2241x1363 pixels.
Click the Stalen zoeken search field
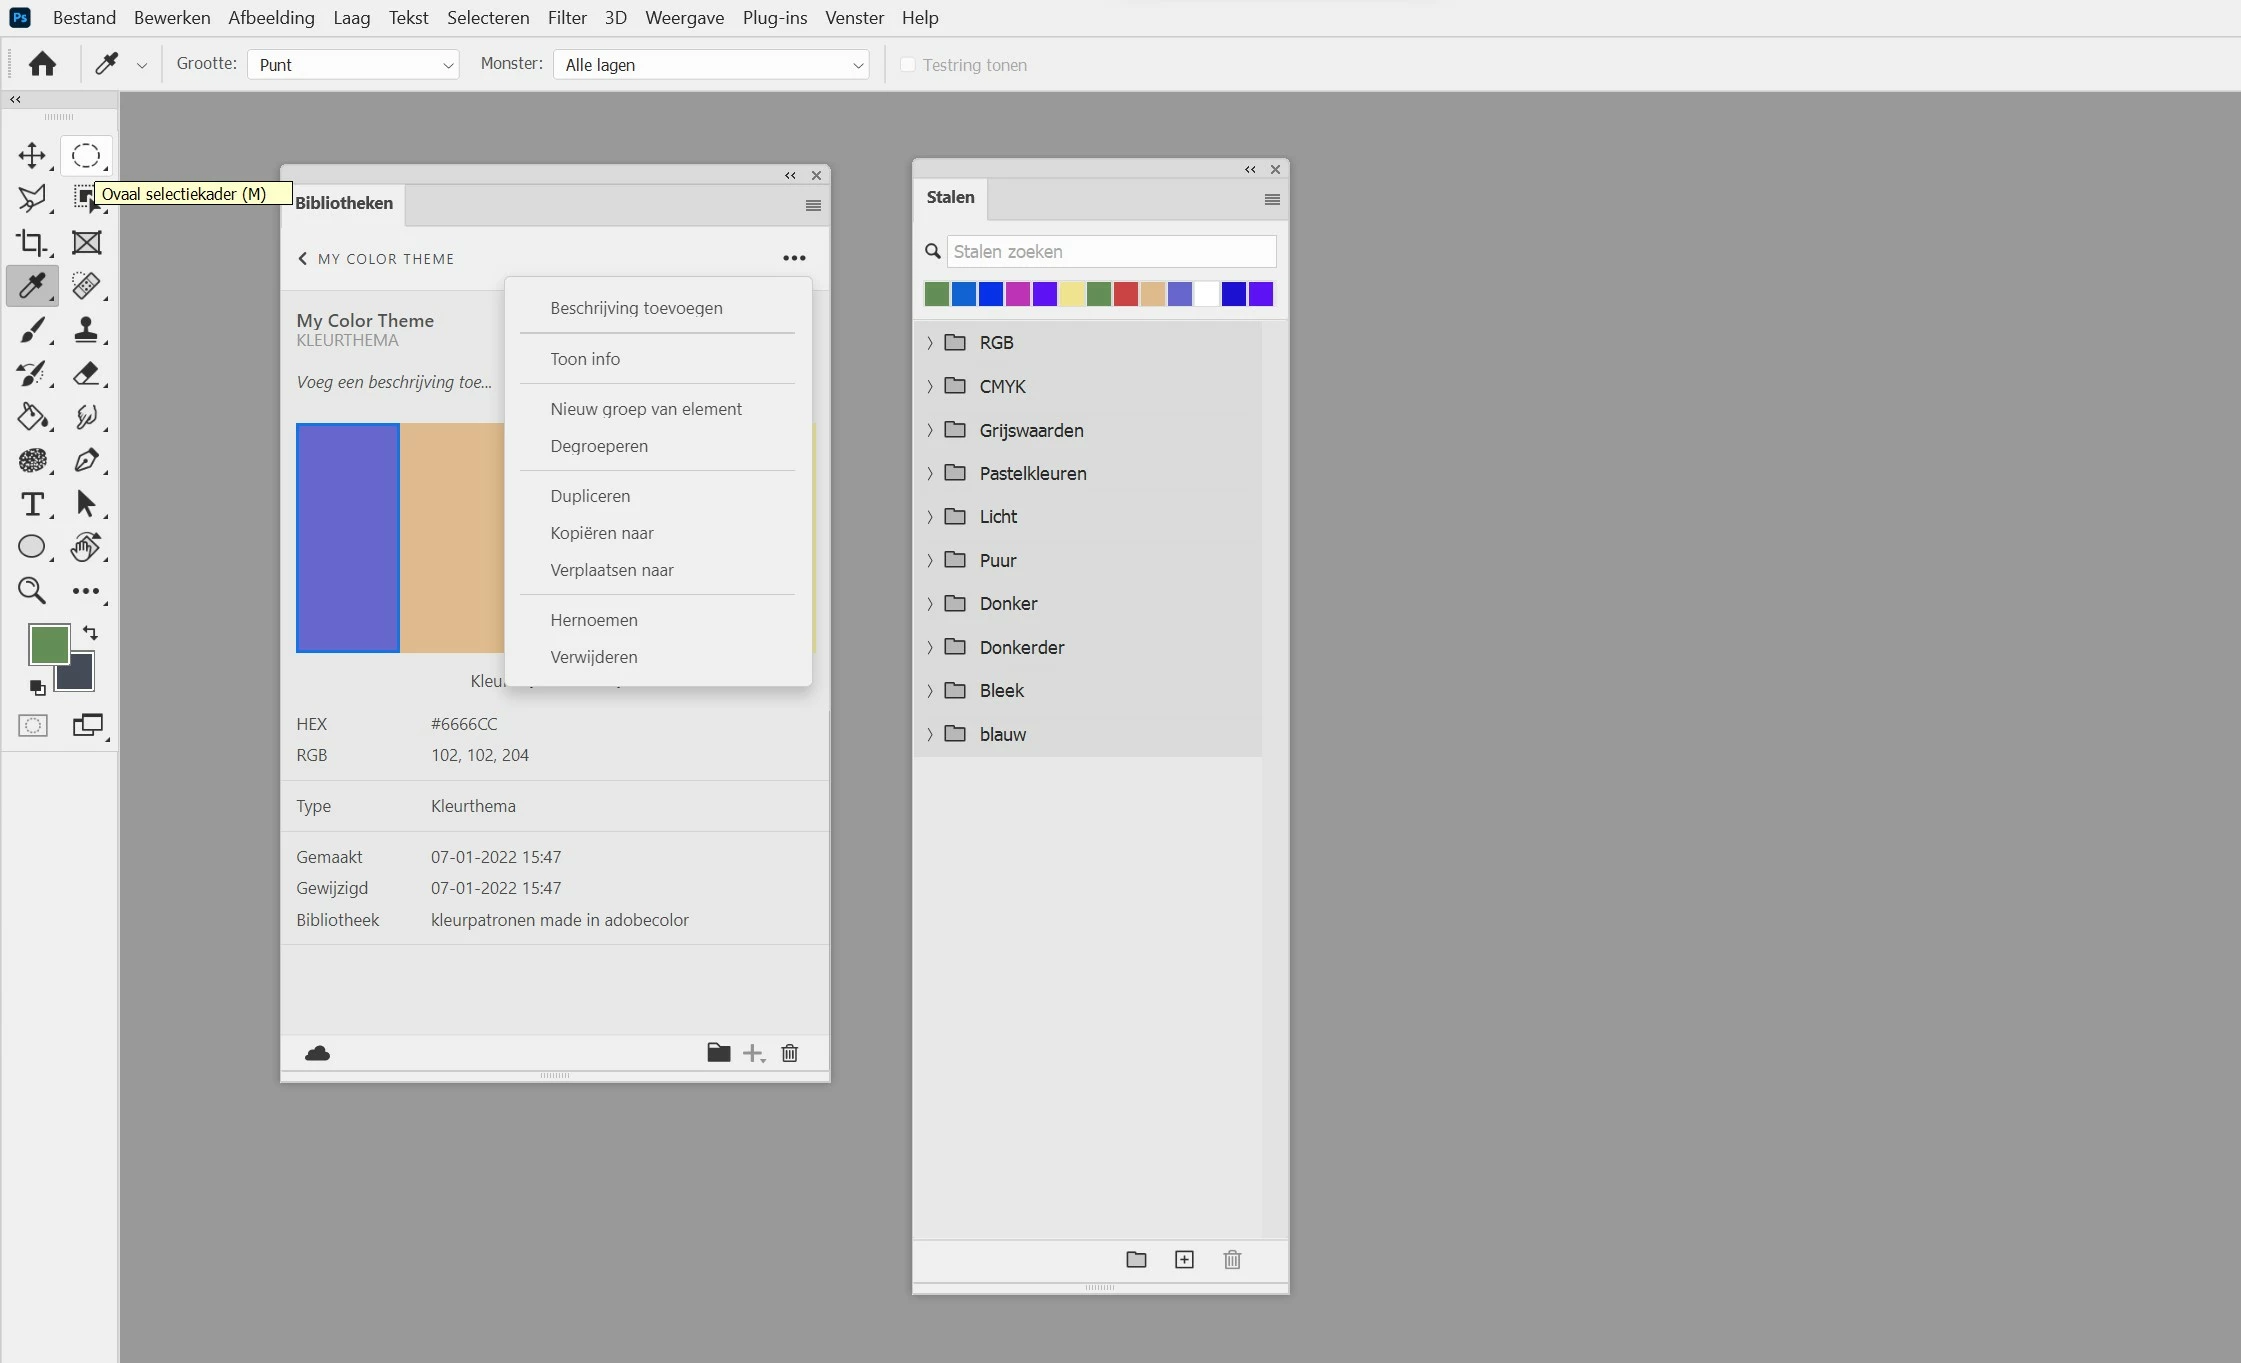coord(1110,252)
